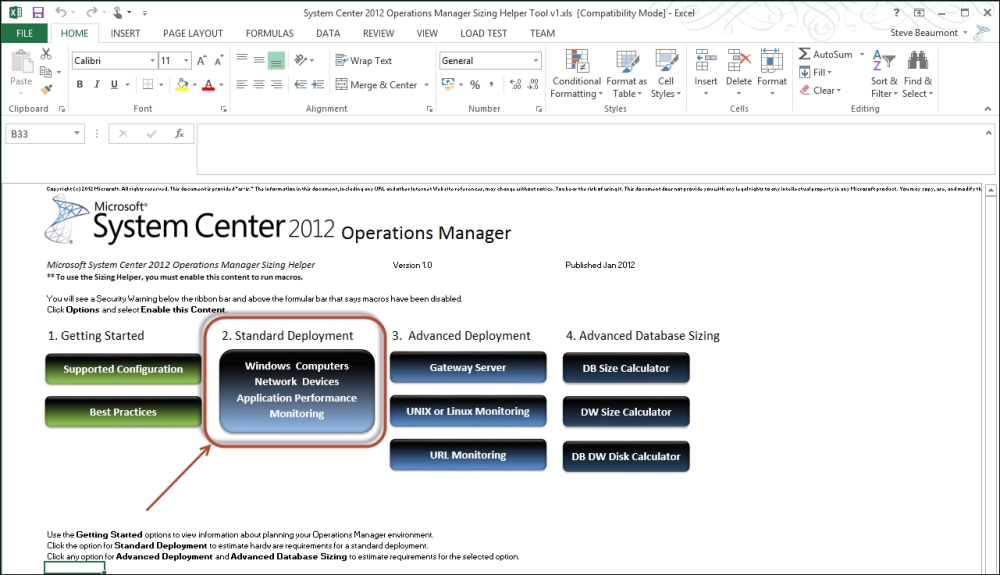Switch to the LOAD TEST tab
Screen dimensions: 1000x575
[x=483, y=33]
